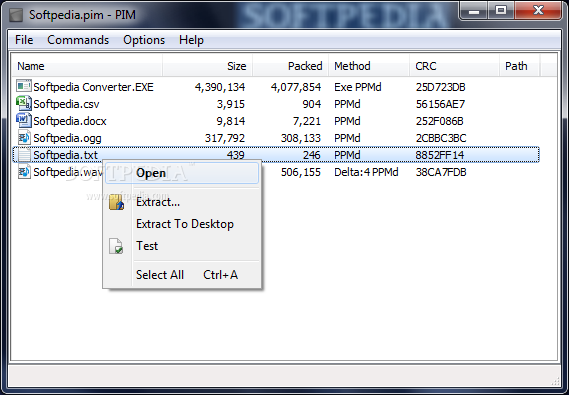Choose Extract To Desktop in context menu
Screen dimensions: 569x395
click(182, 224)
